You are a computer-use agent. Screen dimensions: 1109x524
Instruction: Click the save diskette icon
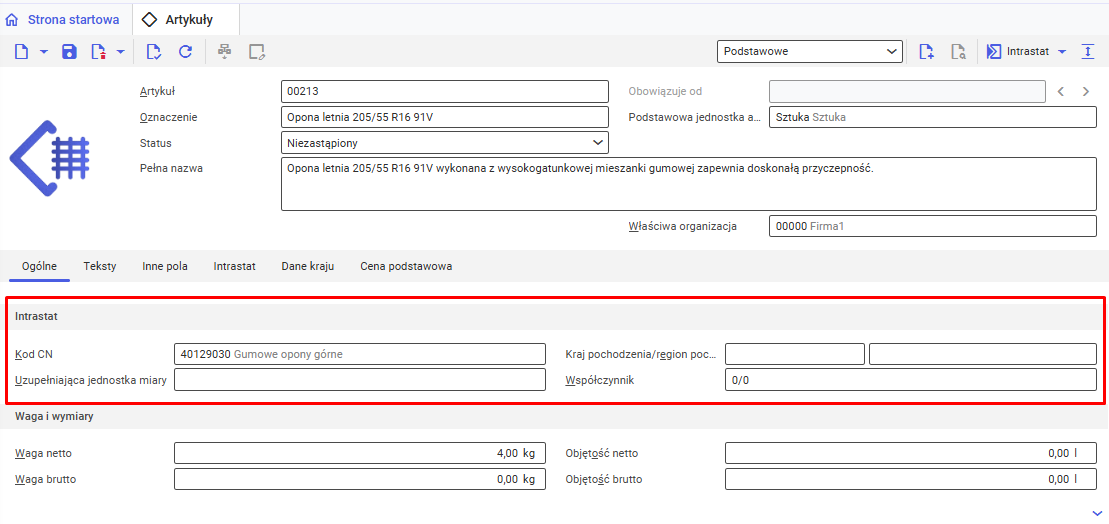point(69,52)
